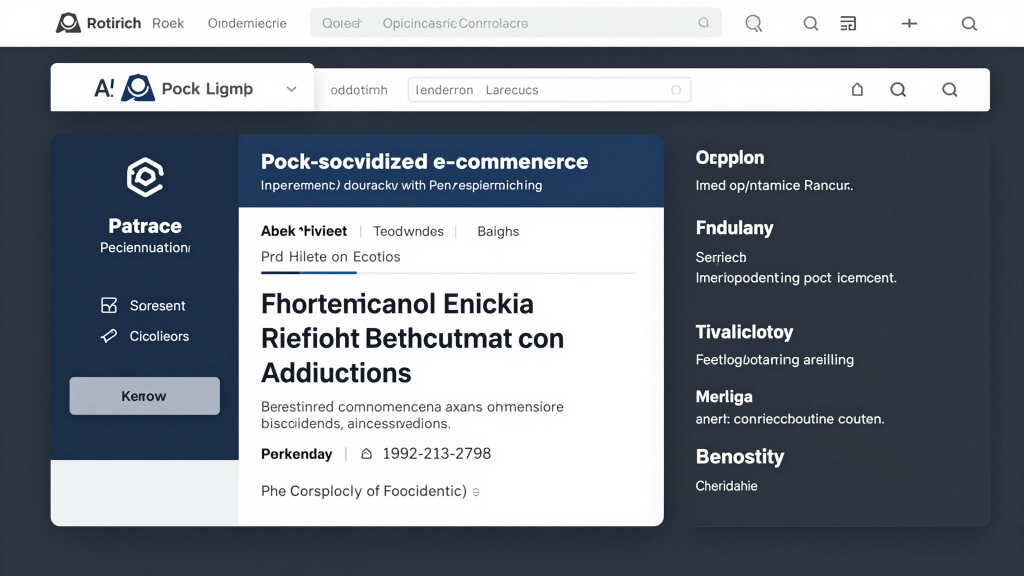Screen dimensions: 1024x576
Task: Click magnifier icon inside top search field
Action: coord(703,23)
